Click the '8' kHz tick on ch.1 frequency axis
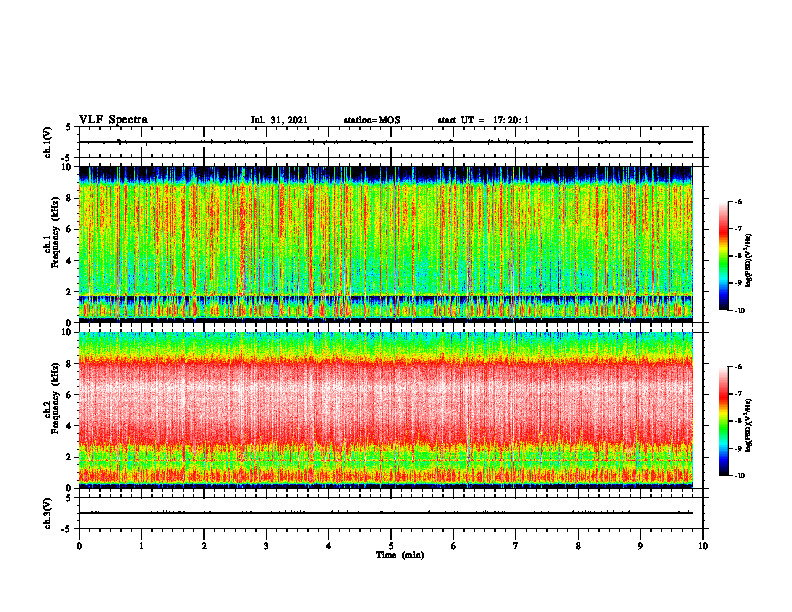792x612 pixels. coord(69,198)
